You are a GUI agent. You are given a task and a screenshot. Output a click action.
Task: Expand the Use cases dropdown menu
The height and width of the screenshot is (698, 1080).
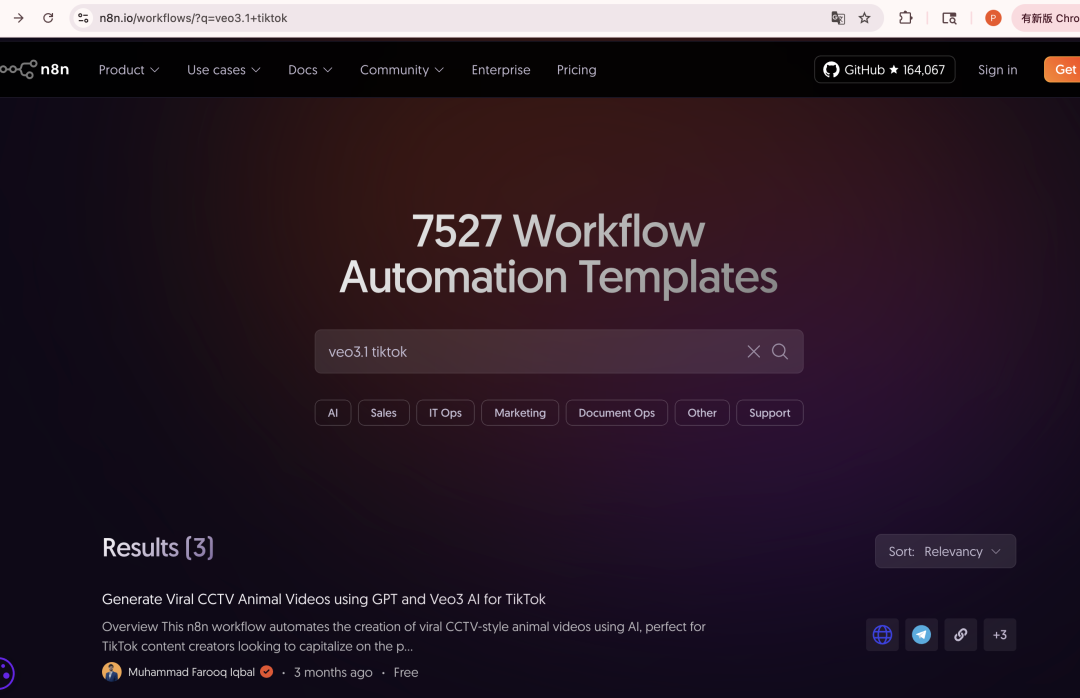point(223,70)
